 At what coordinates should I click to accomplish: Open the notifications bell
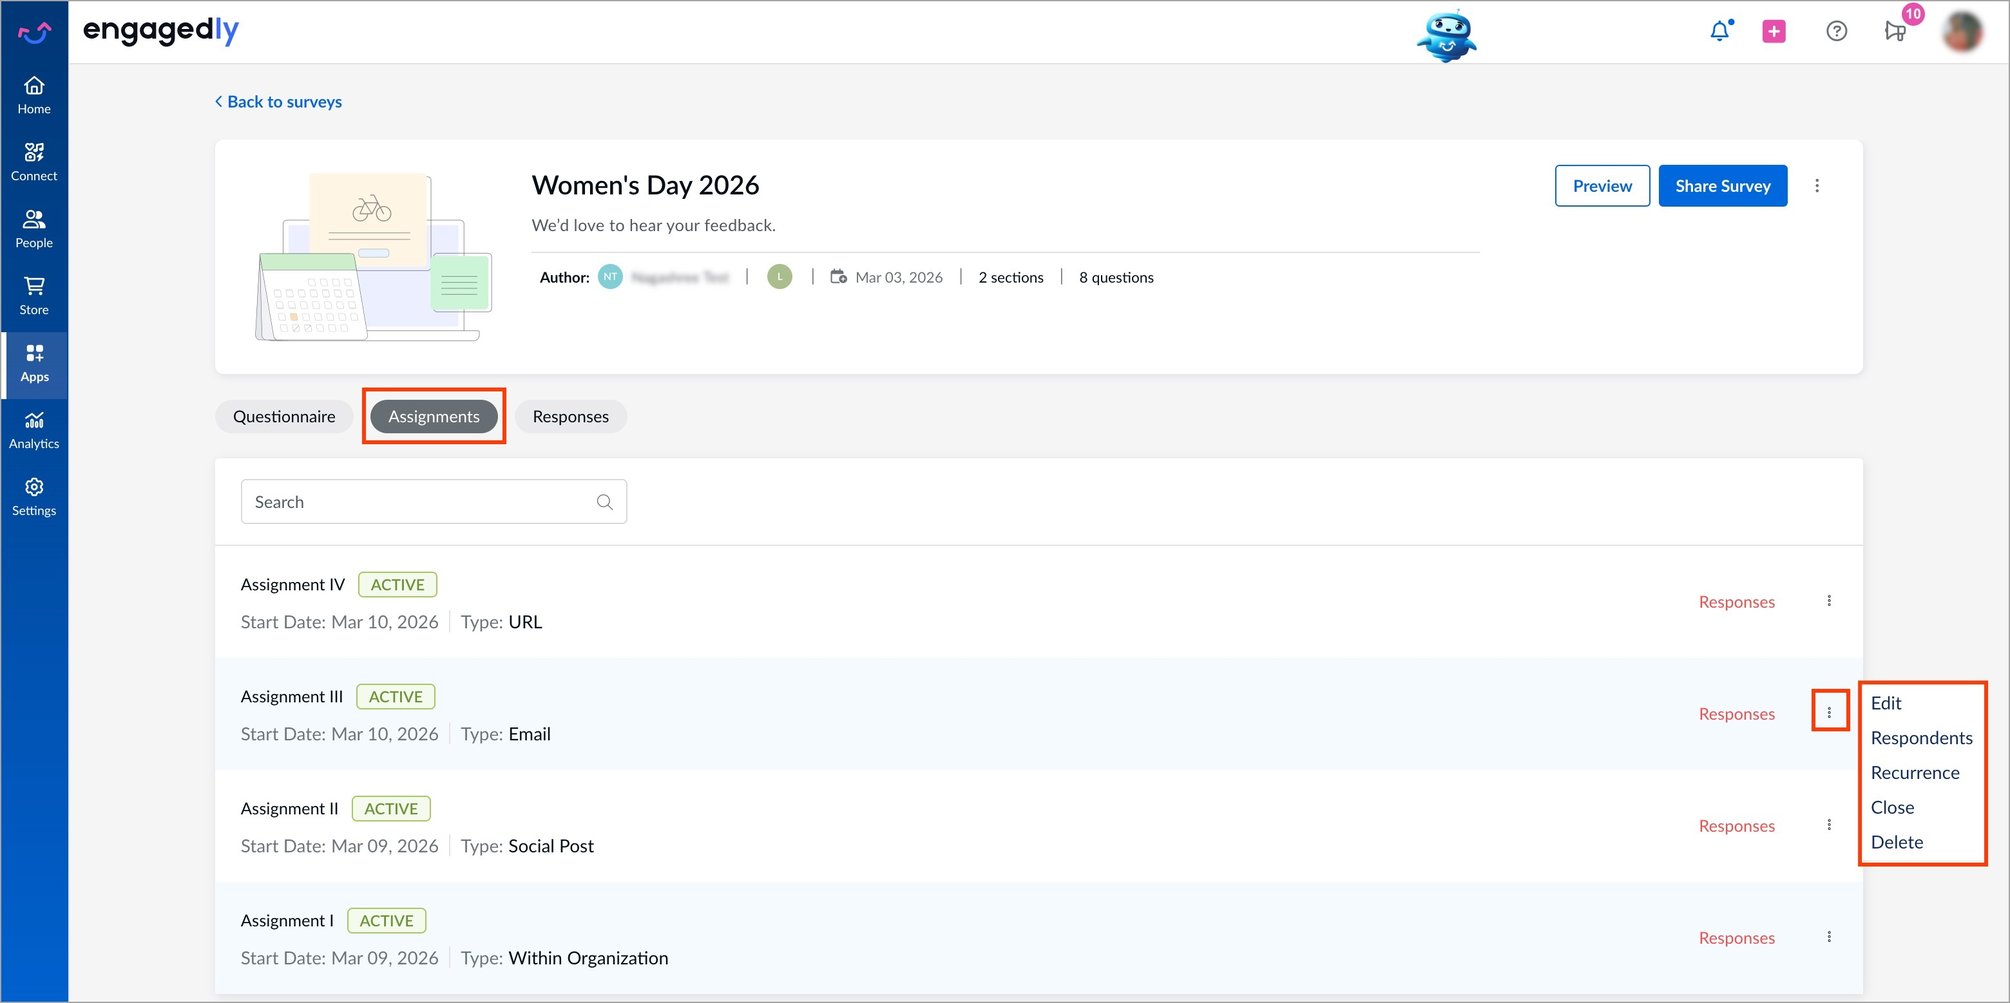pyautogui.click(x=1720, y=31)
